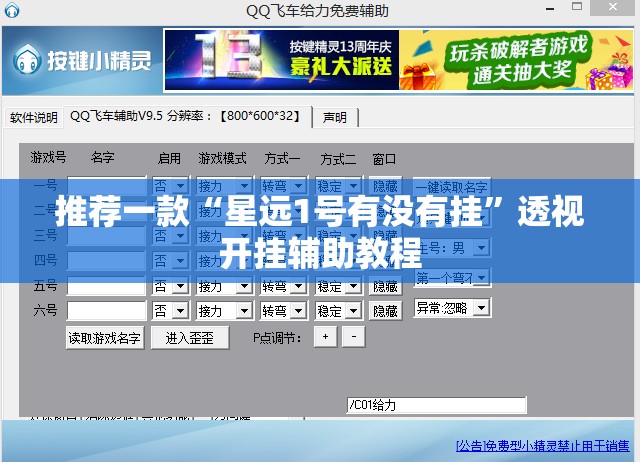Maximize the QQ飞车给力免费辅助 window
The height and width of the screenshot is (462, 640).
(x=577, y=7)
